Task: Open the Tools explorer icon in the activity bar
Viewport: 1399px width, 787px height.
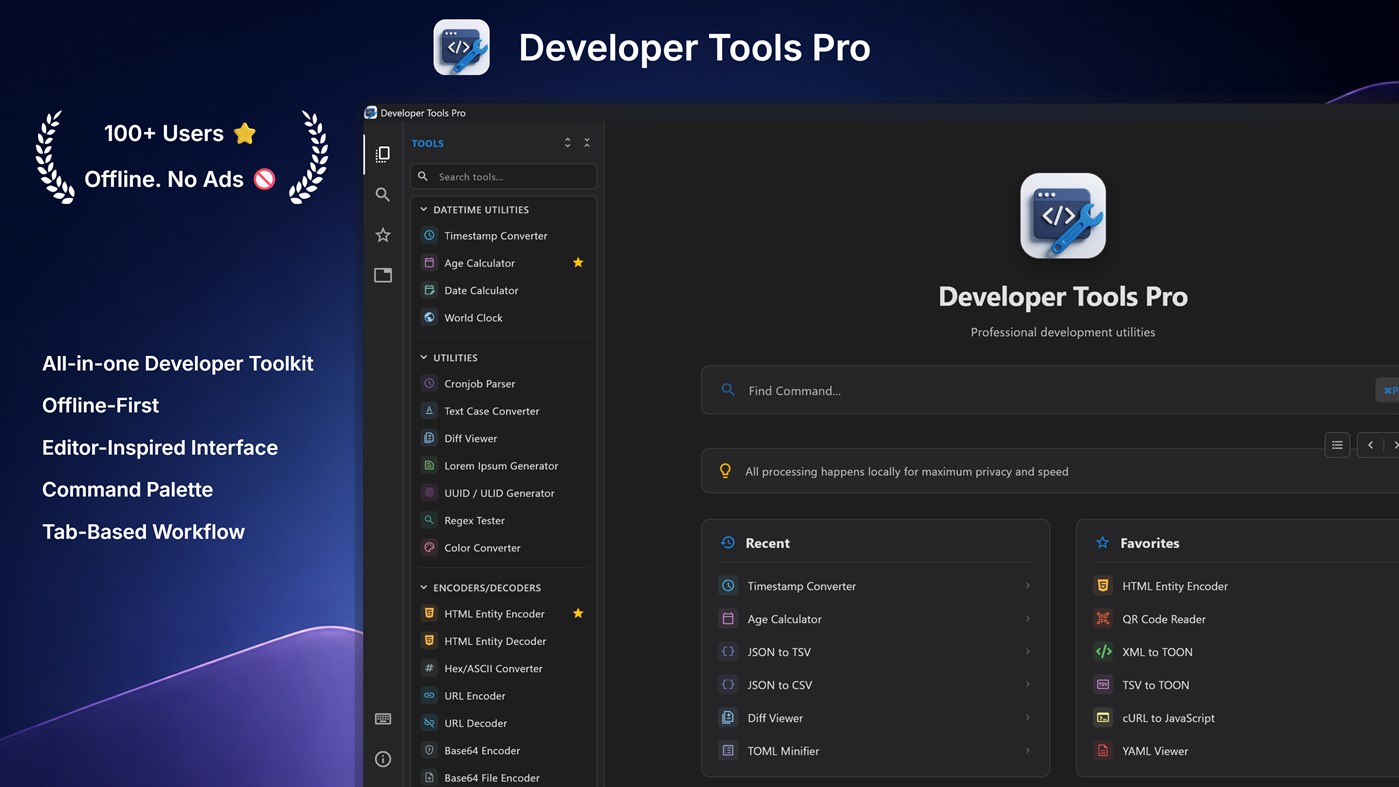Action: coord(382,154)
